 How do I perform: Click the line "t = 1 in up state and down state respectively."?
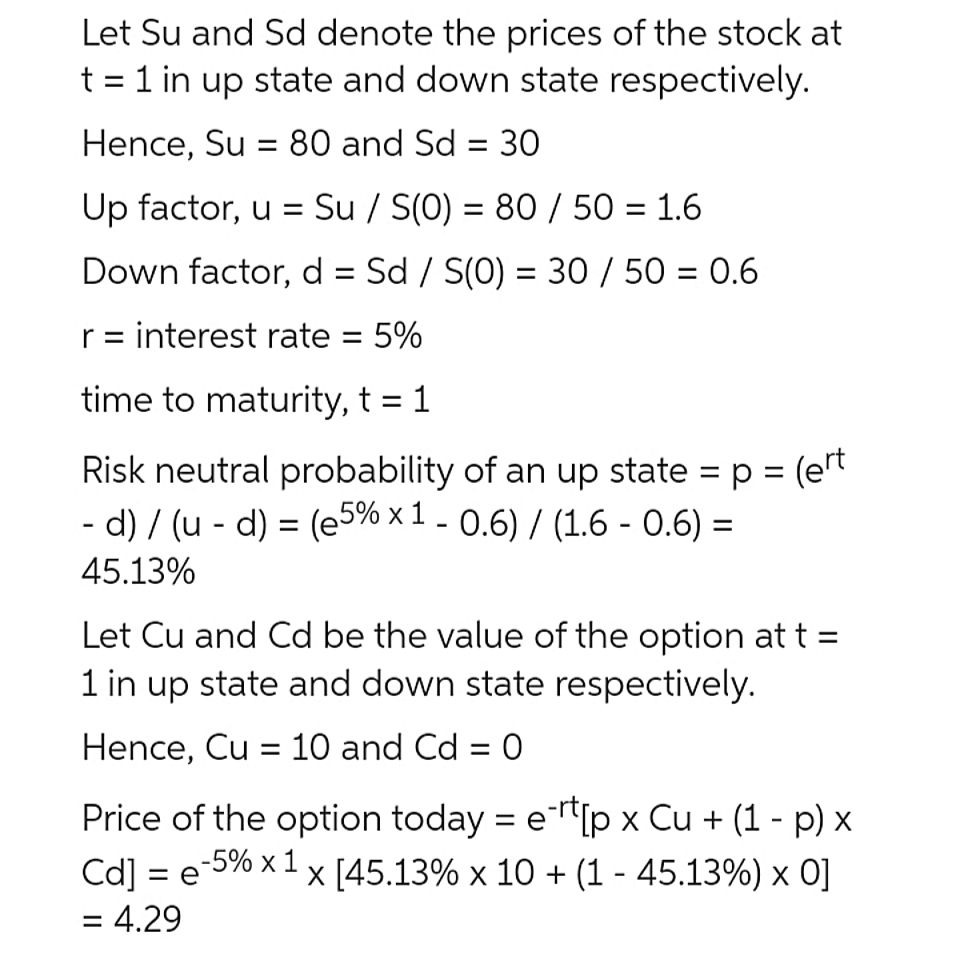pyautogui.click(x=444, y=81)
